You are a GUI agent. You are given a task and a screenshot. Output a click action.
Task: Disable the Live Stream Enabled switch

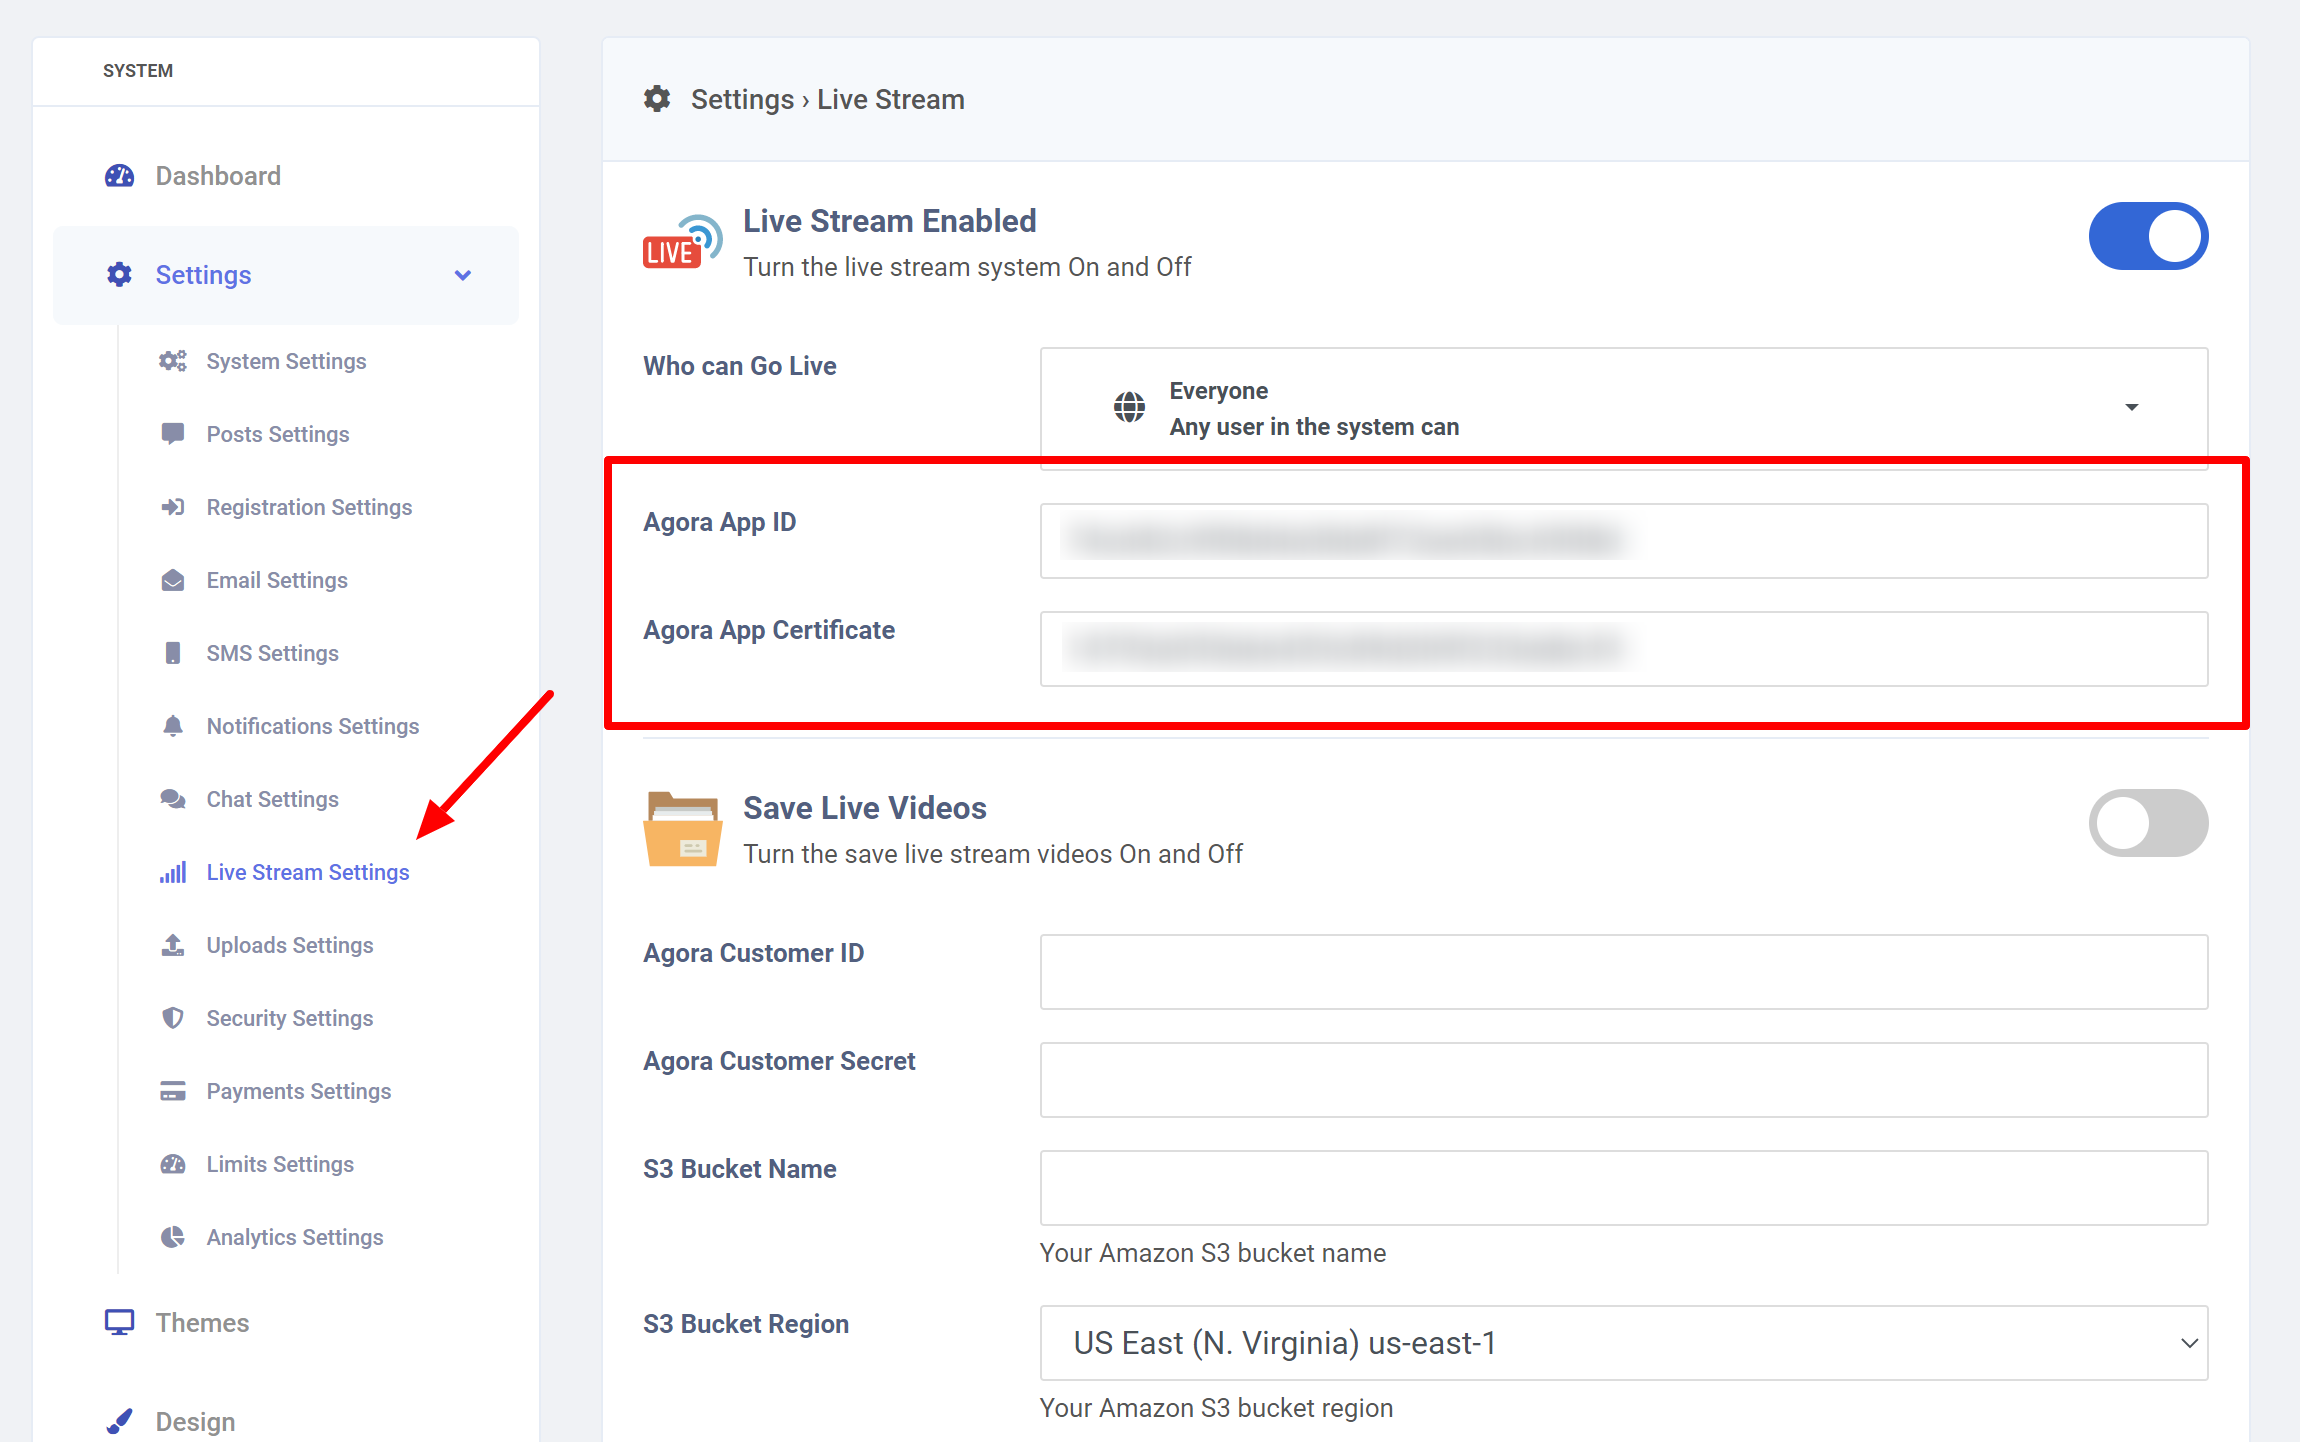click(x=2148, y=237)
